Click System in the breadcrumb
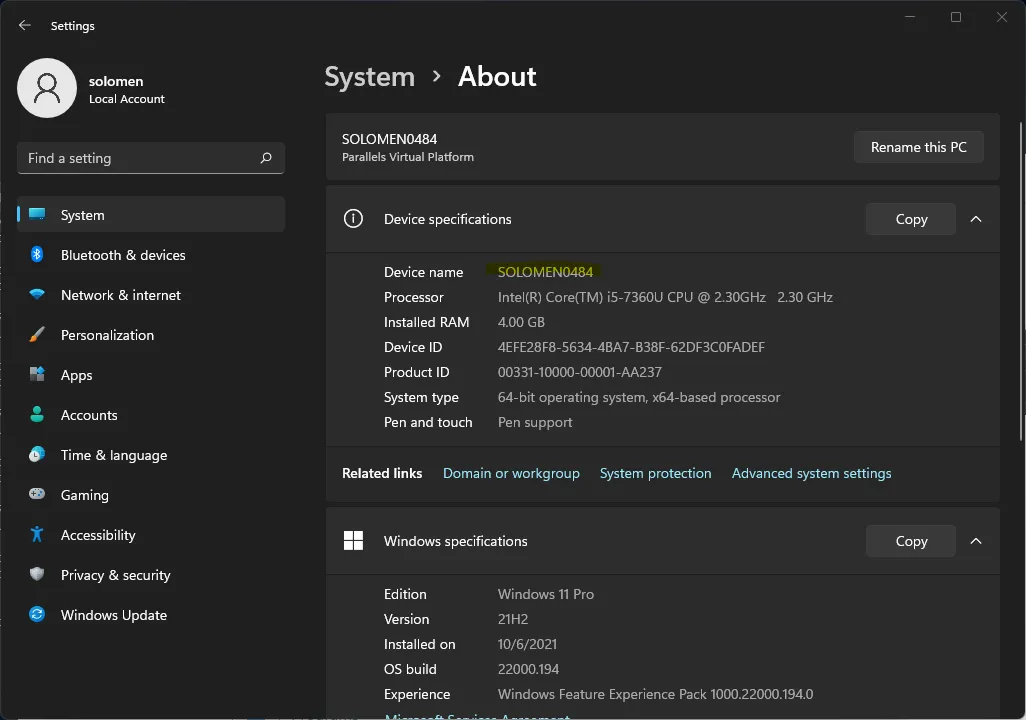 (x=370, y=77)
